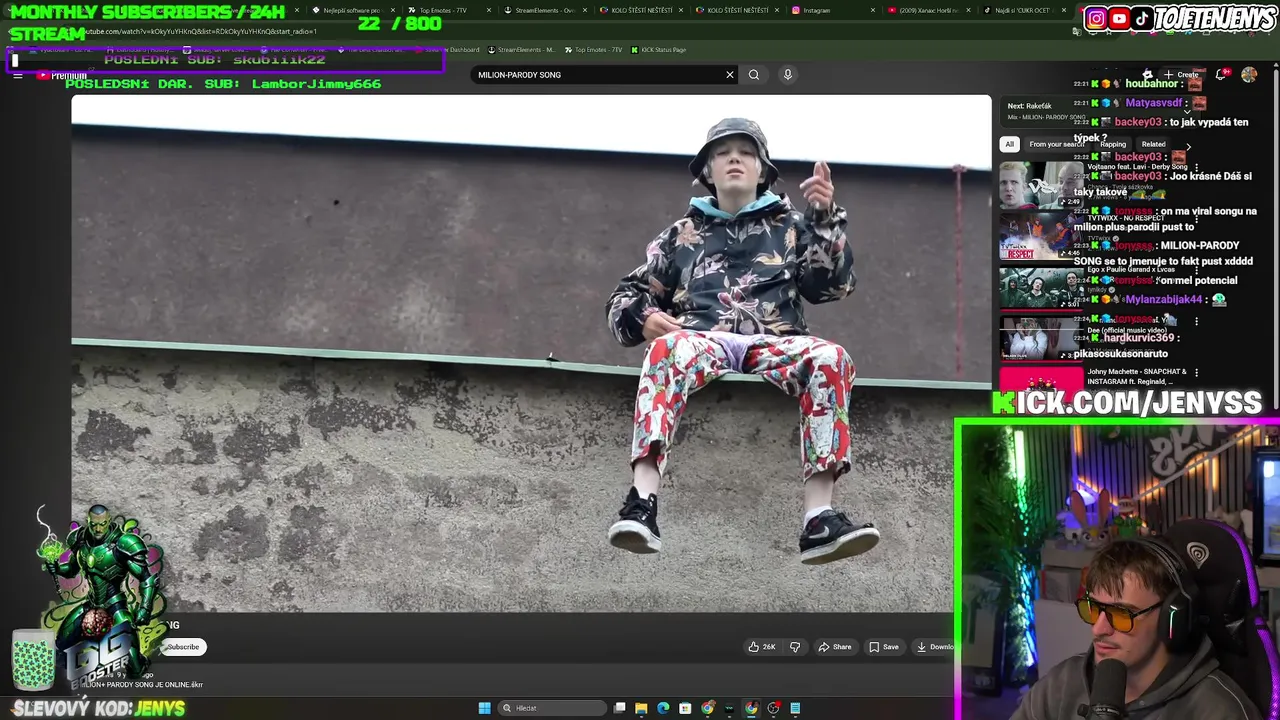Share the video using Share button
1280x720 pixels.
835,647
